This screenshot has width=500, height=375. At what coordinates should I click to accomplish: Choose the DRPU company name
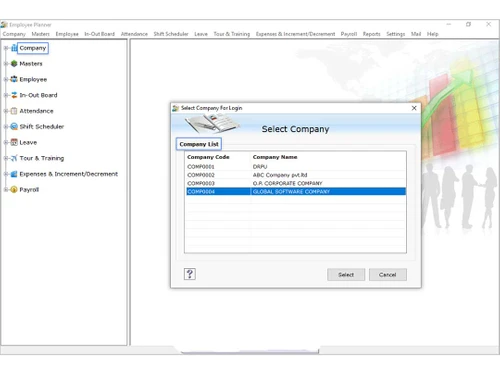click(x=260, y=167)
